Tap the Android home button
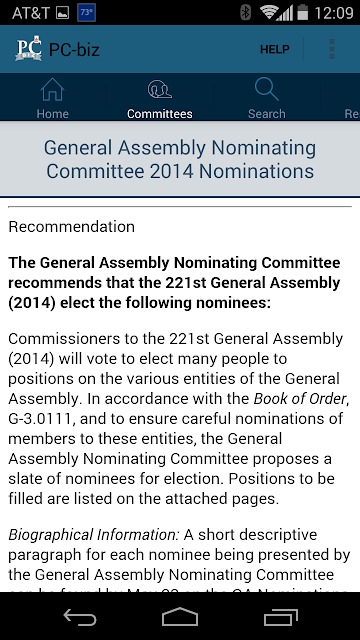This screenshot has height=640, width=360. (180, 617)
